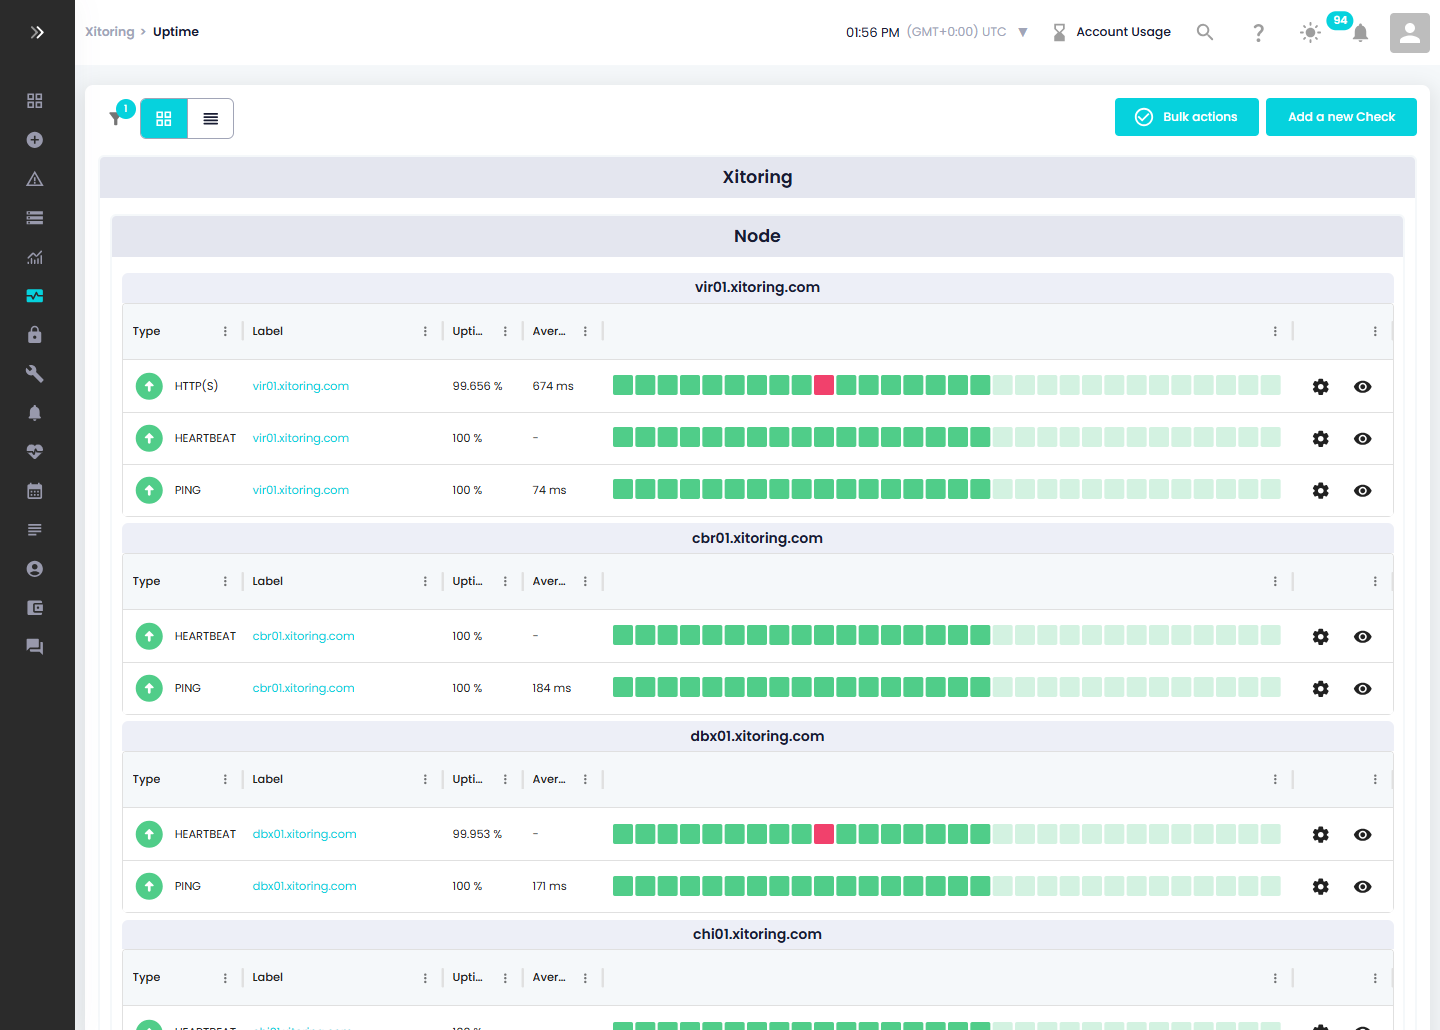Image resolution: width=1440 pixels, height=1030 pixels.
Task: Open the UTC timezone dropdown
Action: pyautogui.click(x=1023, y=31)
